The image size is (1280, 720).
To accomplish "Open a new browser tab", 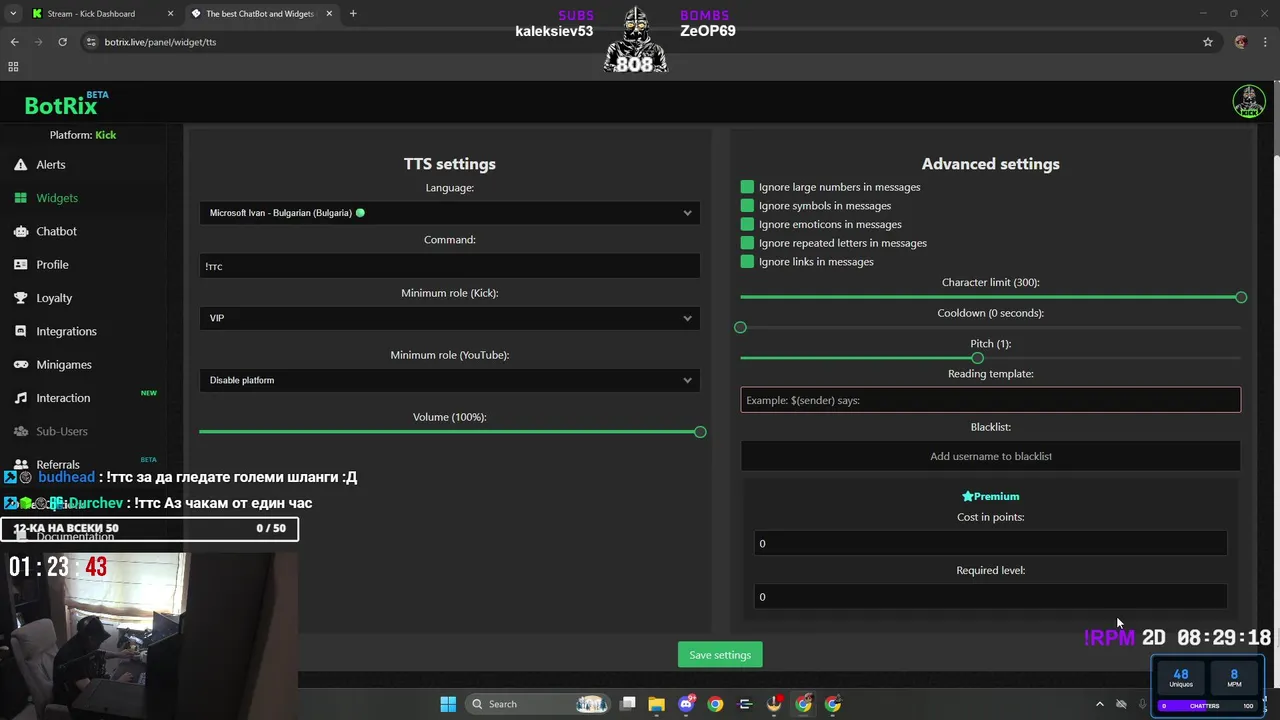I will (353, 13).
